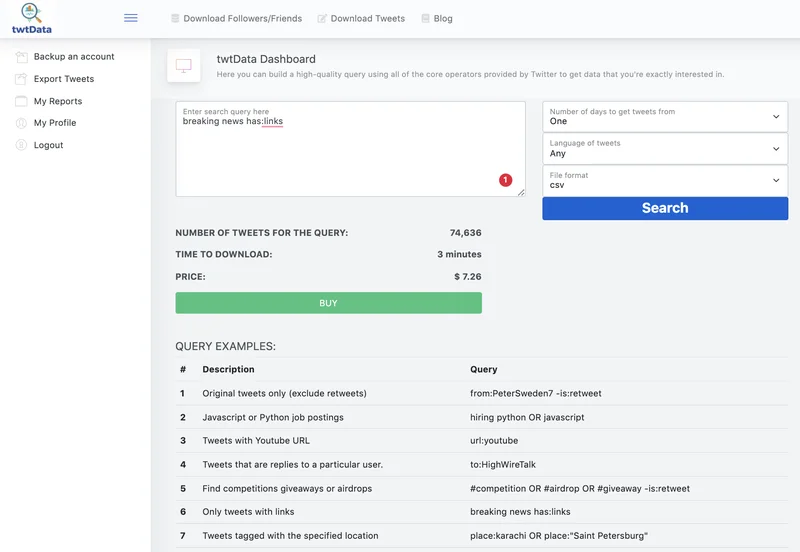Viewport: 800px width, 552px height.
Task: Click the Backup an account icon
Action: click(21, 57)
